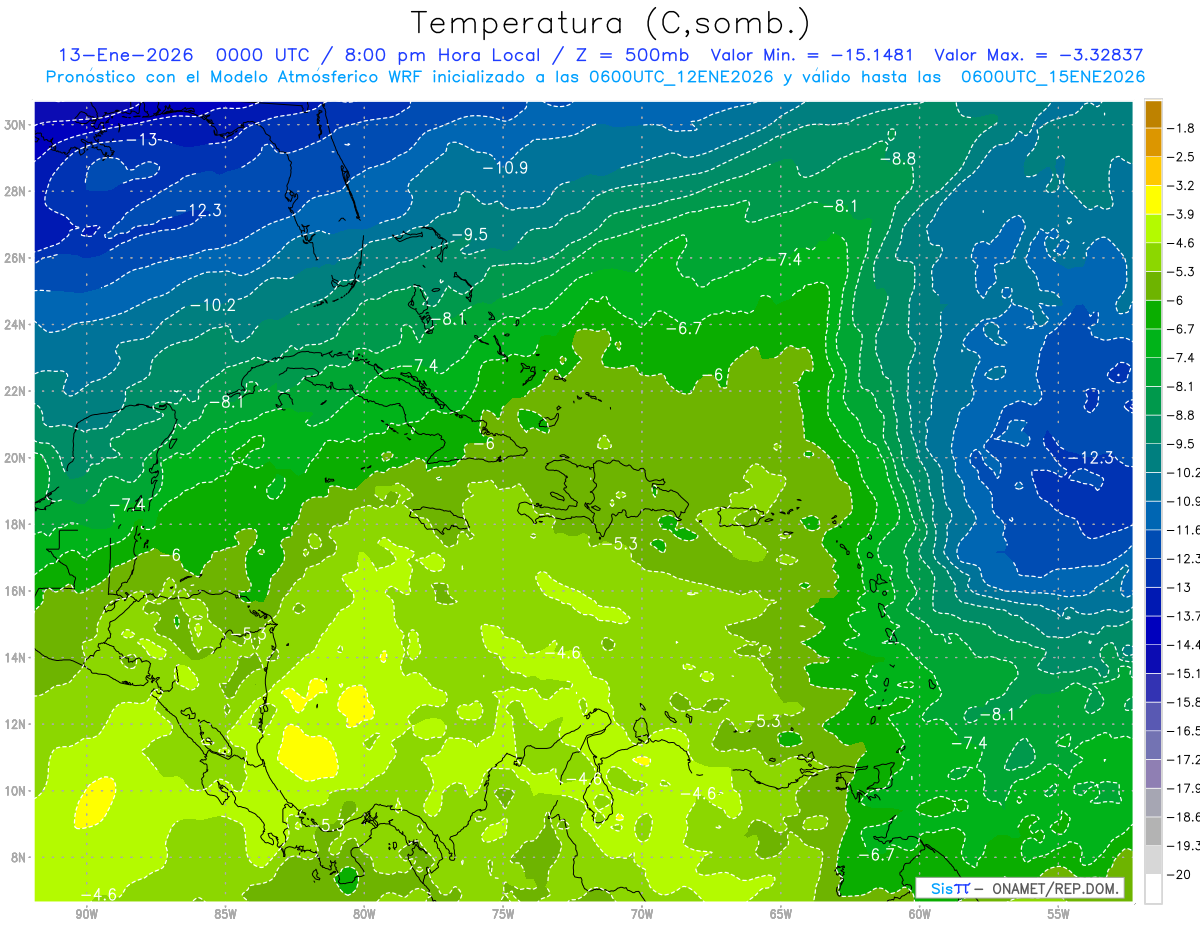Viewport: 1200px width, 927px height.
Task: Click longitude axis label "60W"
Action: point(920,913)
